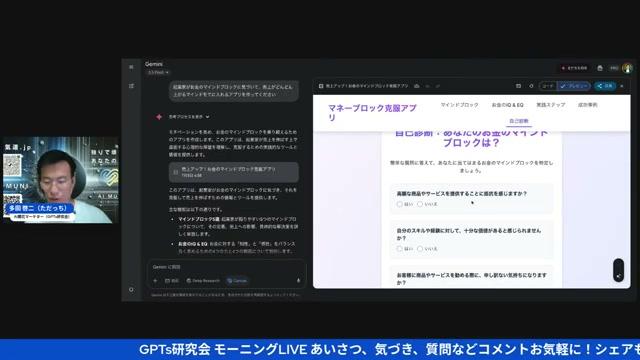Click the version history icon in canvas toolbar
Screen dimensions: 640x360
pyautogui.click(x=531, y=86)
